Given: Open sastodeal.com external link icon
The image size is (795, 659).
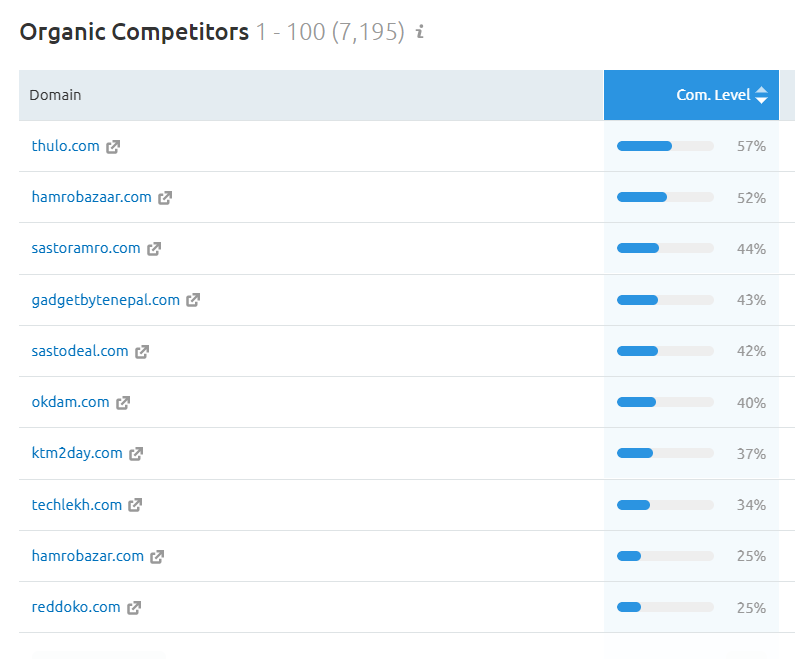Looking at the screenshot, I should coord(141,352).
